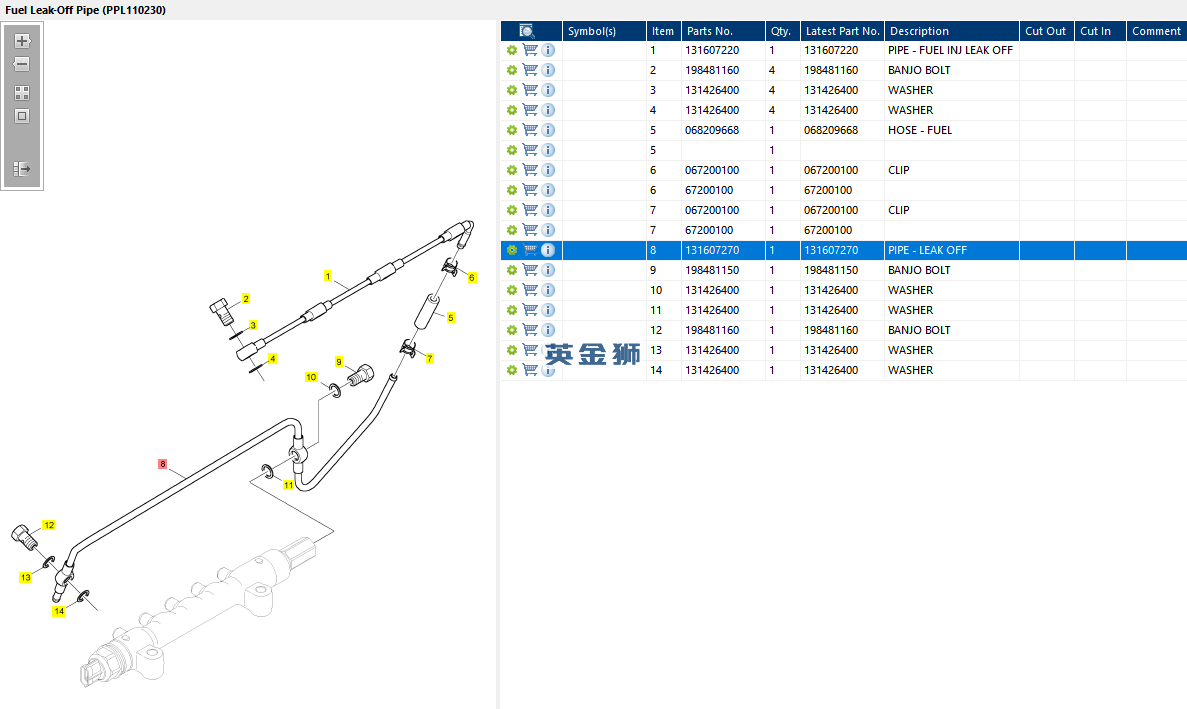Click gear icon for item 12 BANJO BOLT
Viewport: 1187px width, 709px height.
512,331
